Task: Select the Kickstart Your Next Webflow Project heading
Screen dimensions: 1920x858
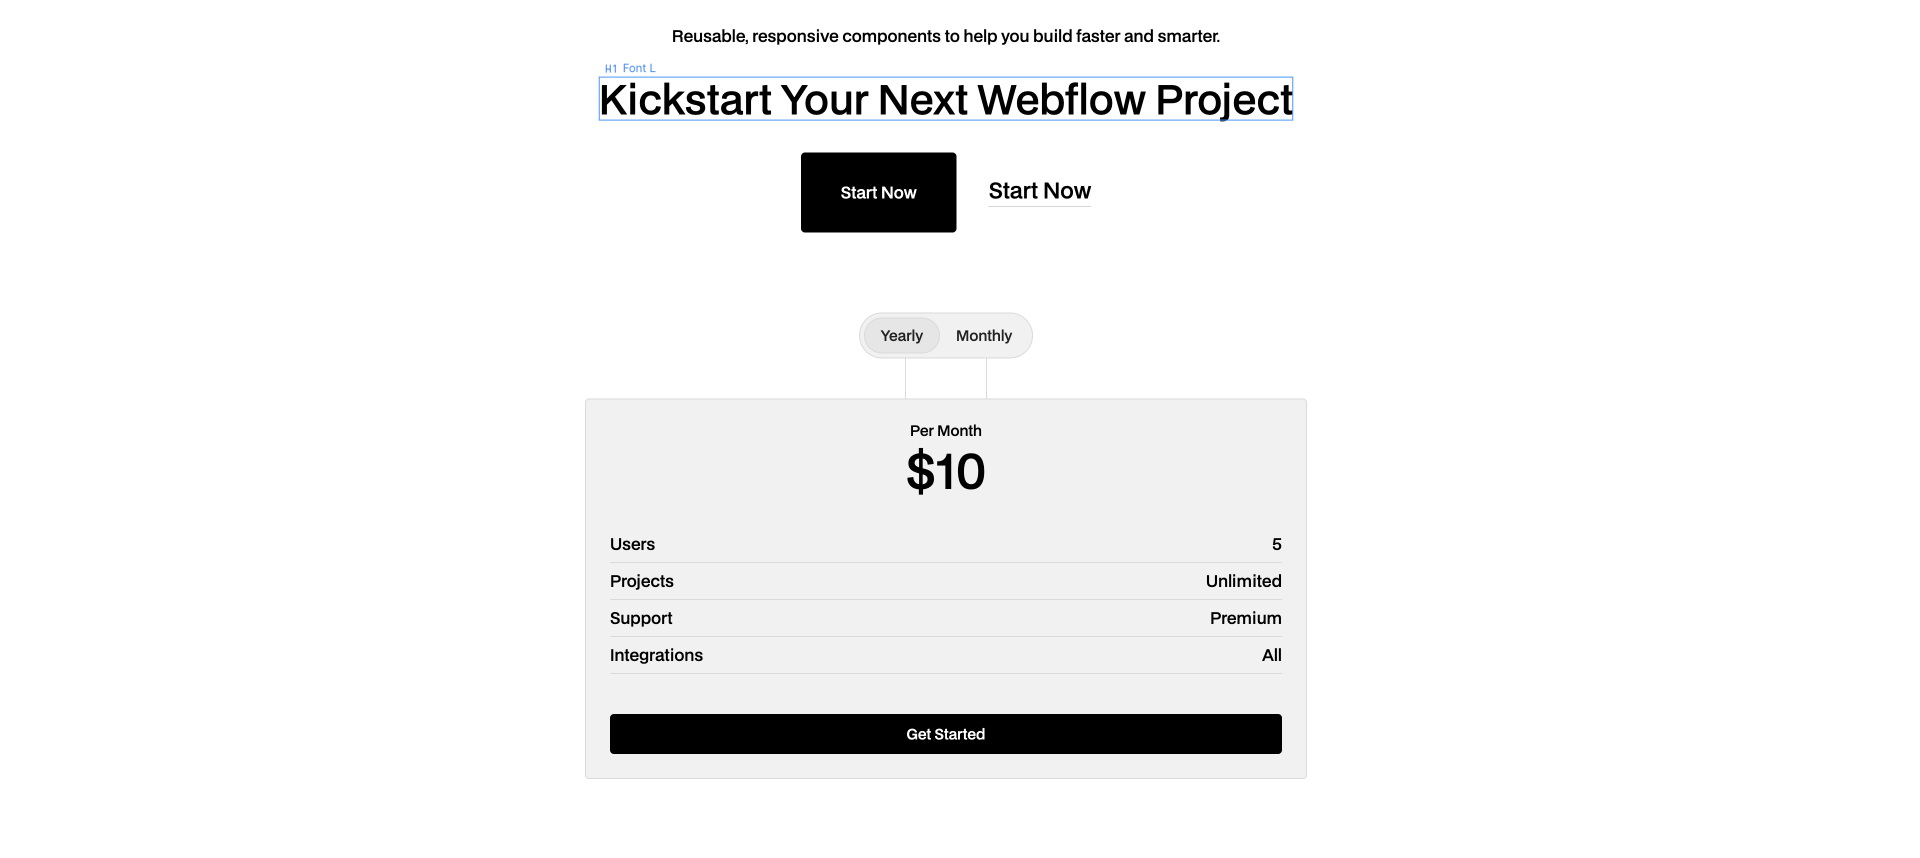Action: coord(945,99)
